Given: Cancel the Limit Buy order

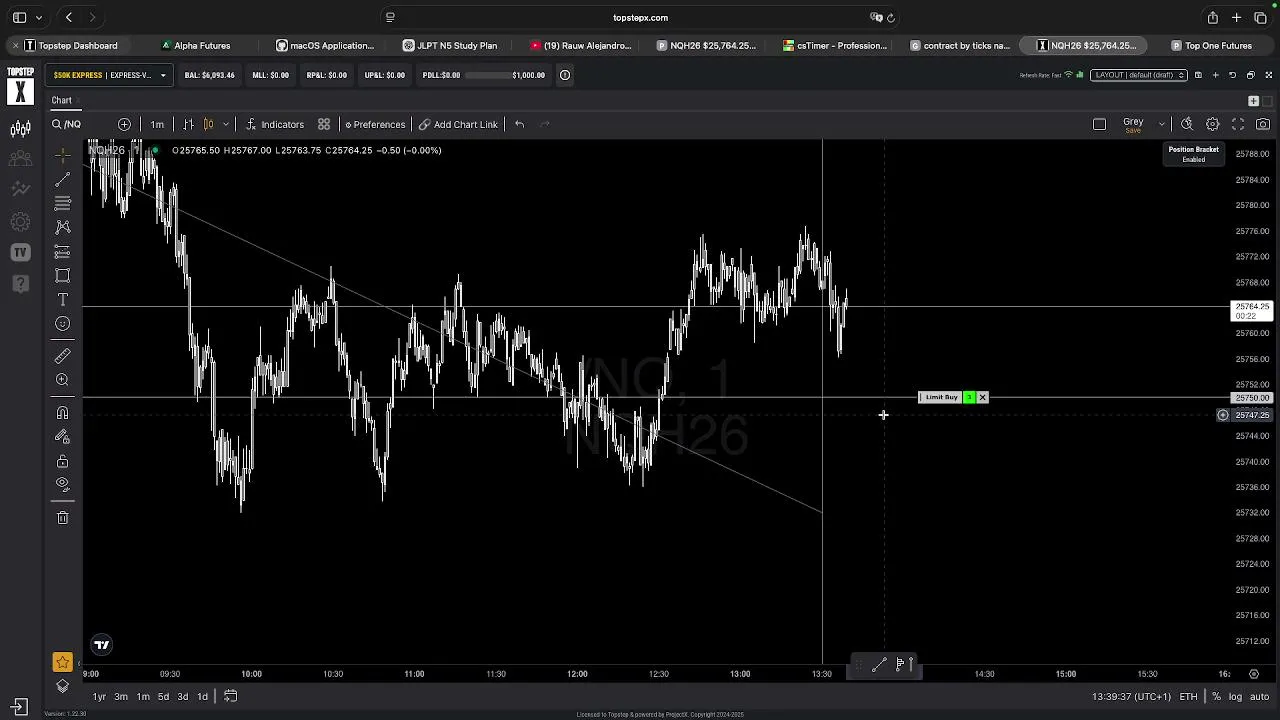Looking at the screenshot, I should [x=982, y=397].
